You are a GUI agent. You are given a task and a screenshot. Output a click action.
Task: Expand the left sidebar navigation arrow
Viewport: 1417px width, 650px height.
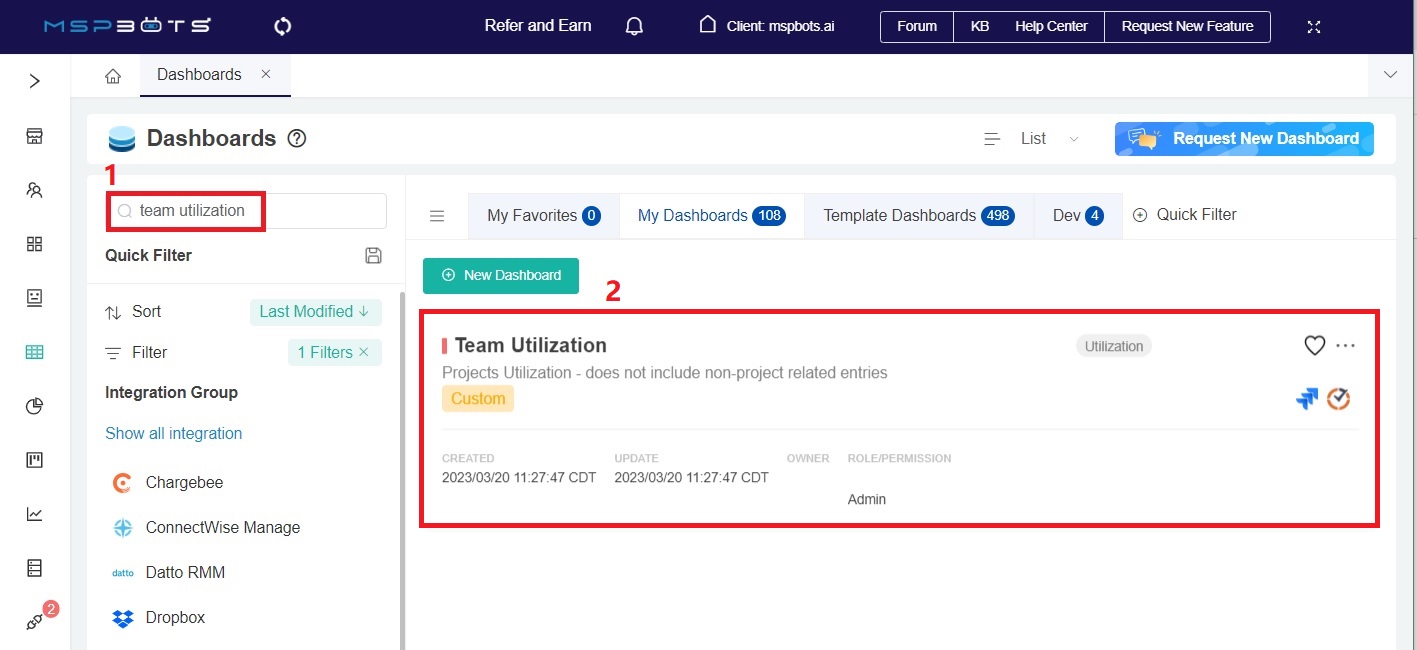coord(35,81)
